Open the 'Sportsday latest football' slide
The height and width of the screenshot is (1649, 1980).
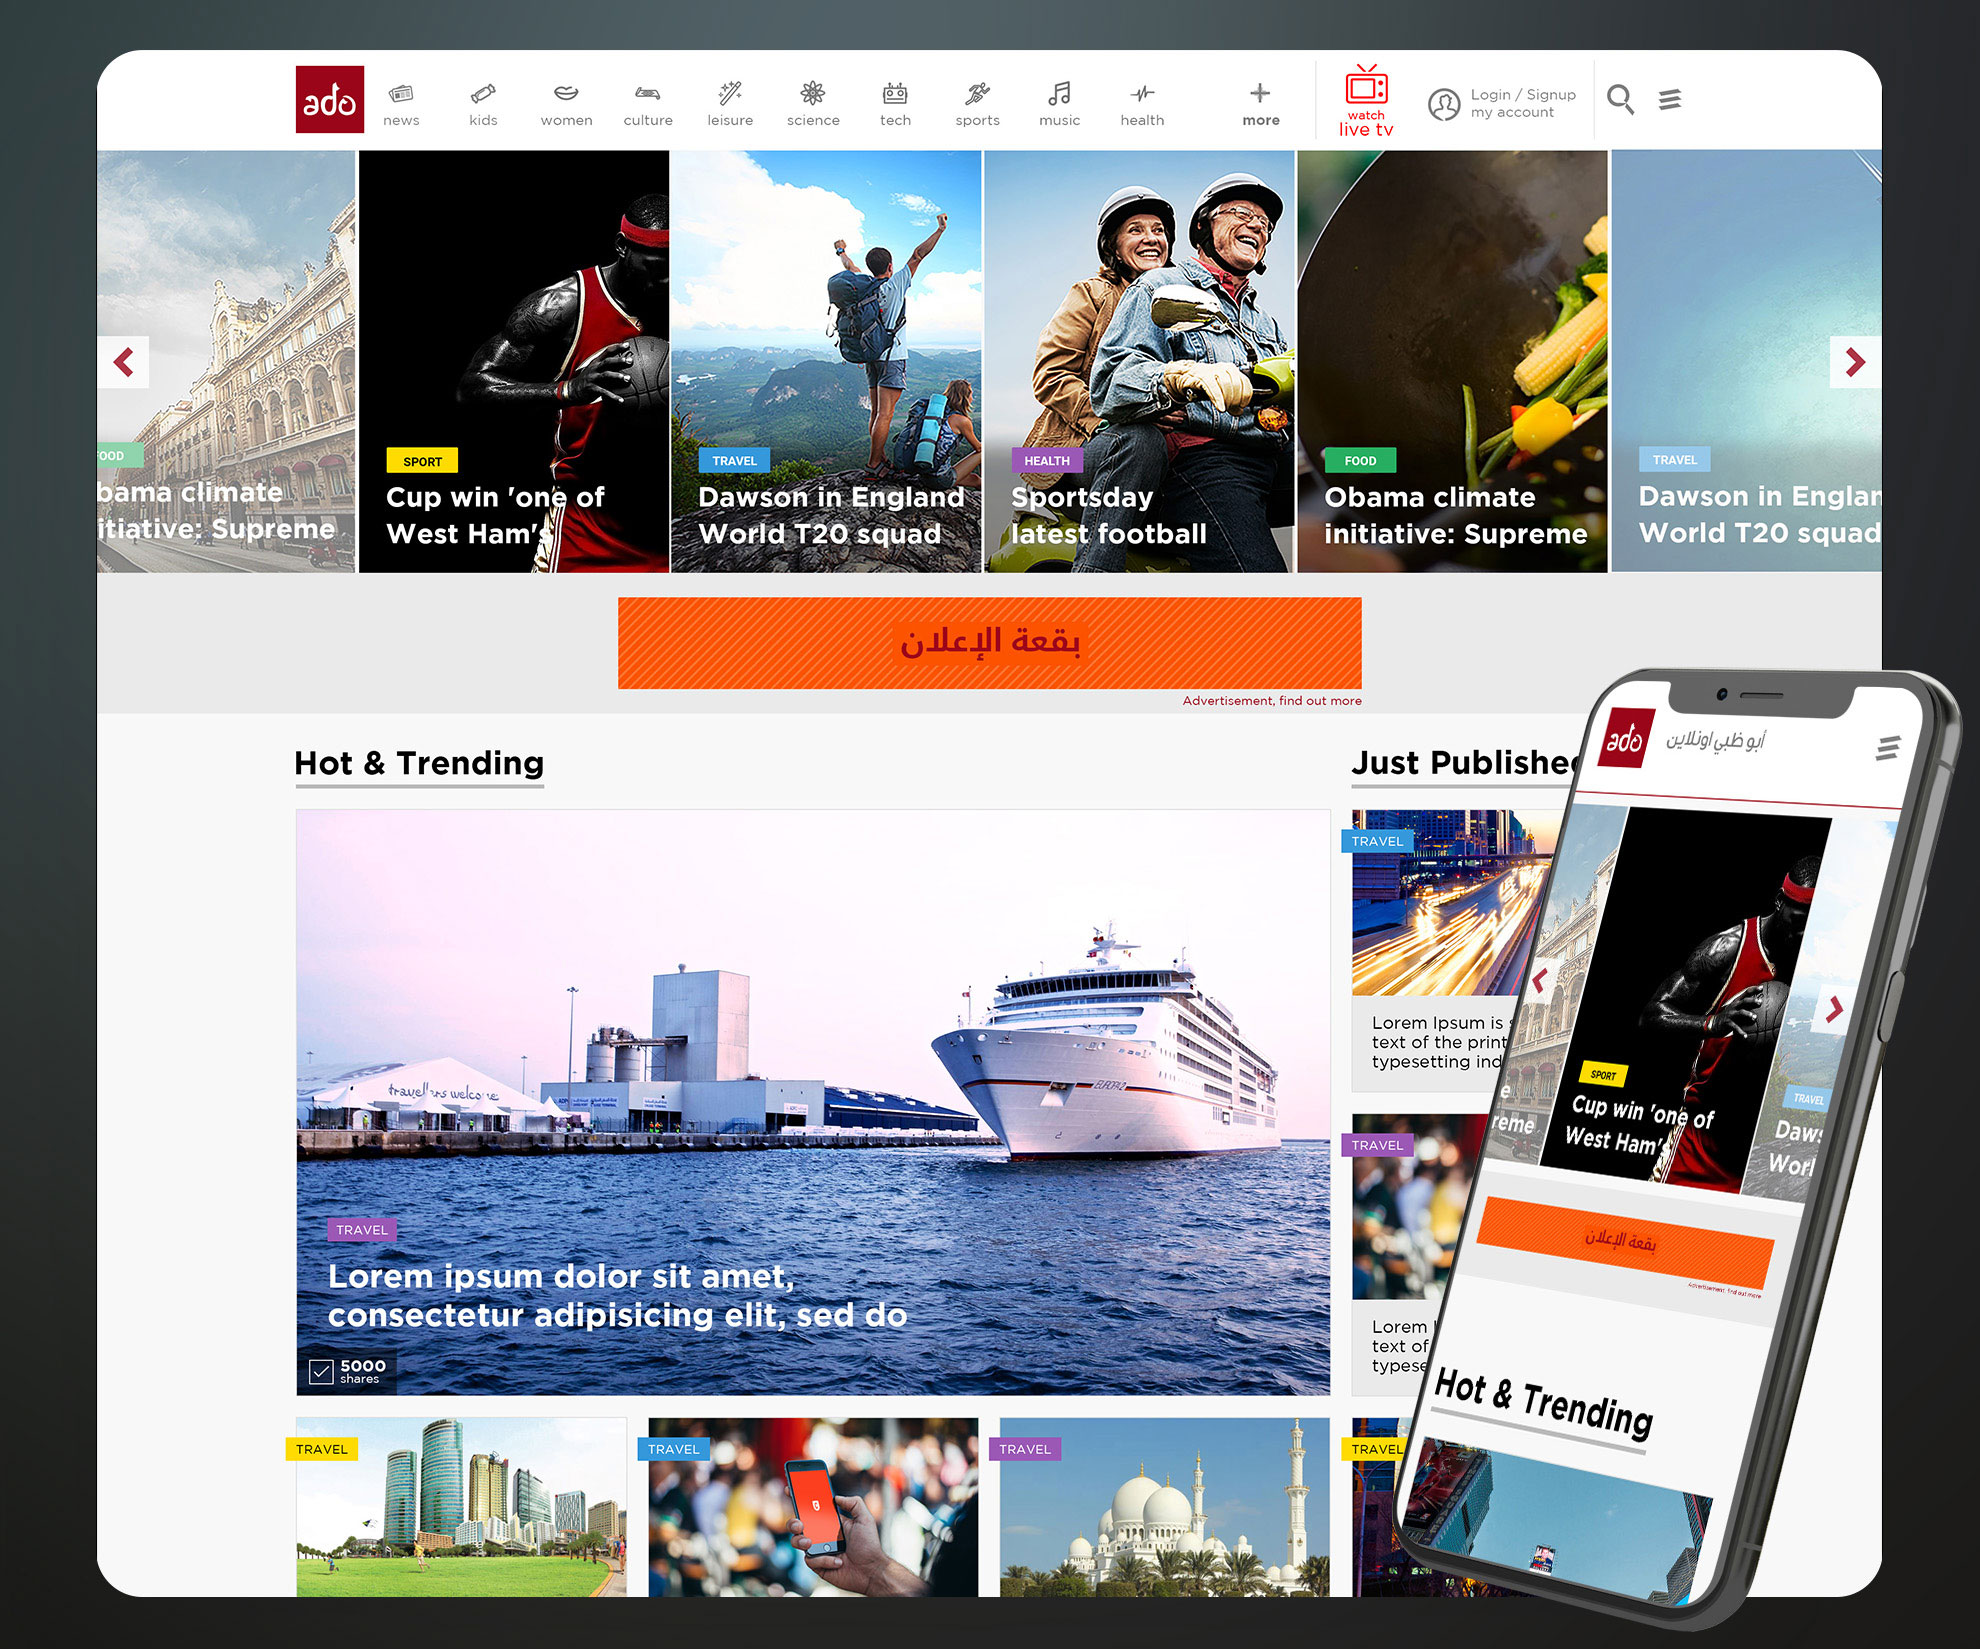click(x=1139, y=362)
